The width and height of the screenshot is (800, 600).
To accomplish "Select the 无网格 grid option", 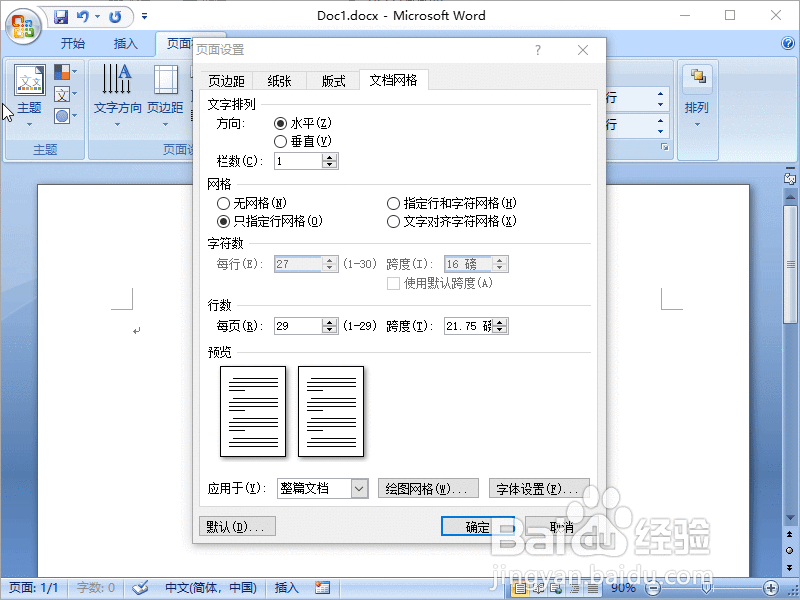I will [x=221, y=204].
